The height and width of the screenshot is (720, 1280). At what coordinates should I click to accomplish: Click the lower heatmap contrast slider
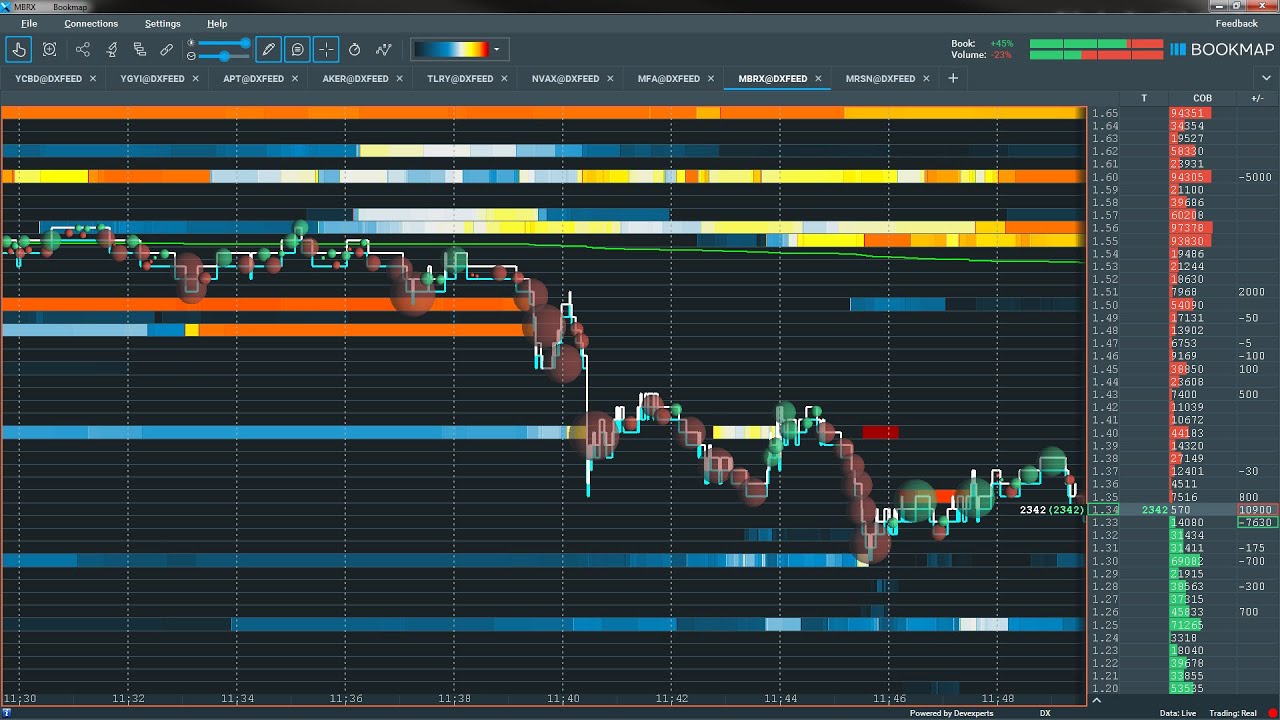(x=224, y=56)
